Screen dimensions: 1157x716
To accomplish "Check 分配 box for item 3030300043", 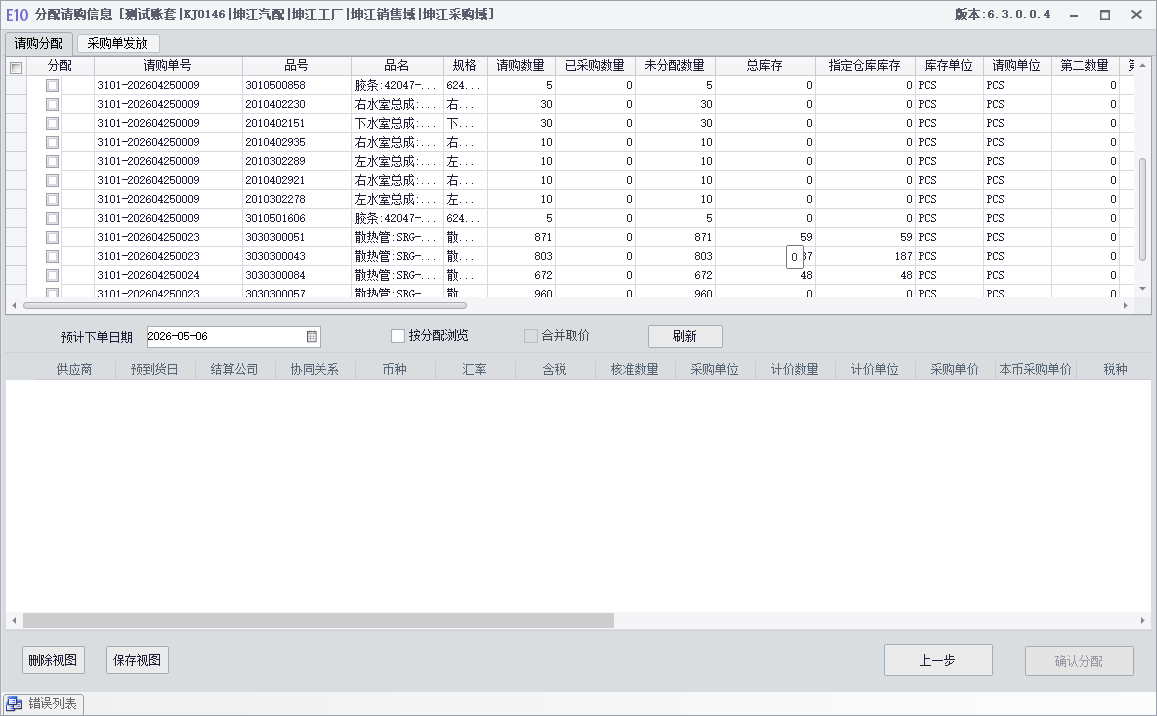I will pyautogui.click(x=52, y=257).
